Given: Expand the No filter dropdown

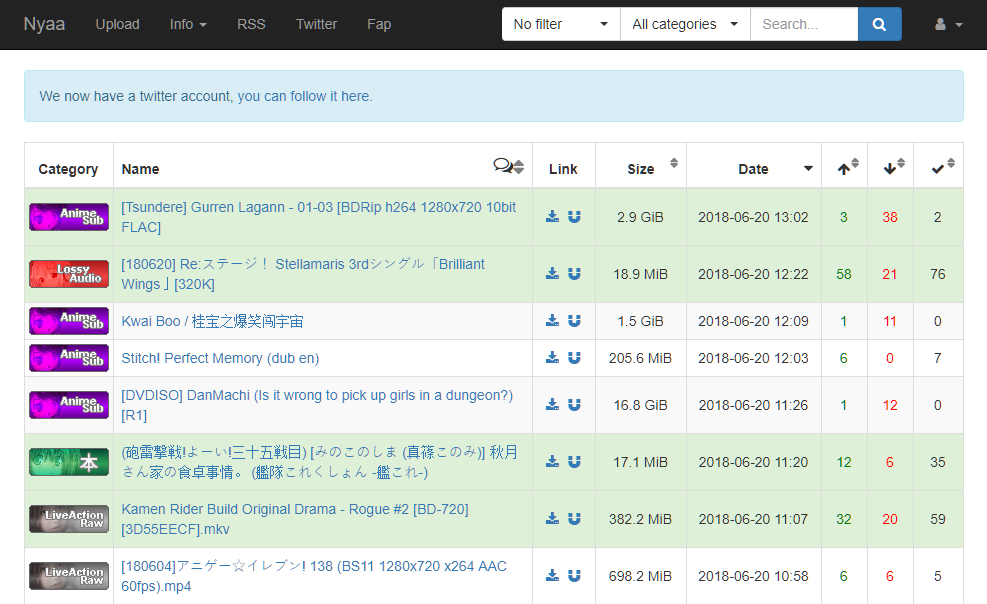Looking at the screenshot, I should (560, 24).
